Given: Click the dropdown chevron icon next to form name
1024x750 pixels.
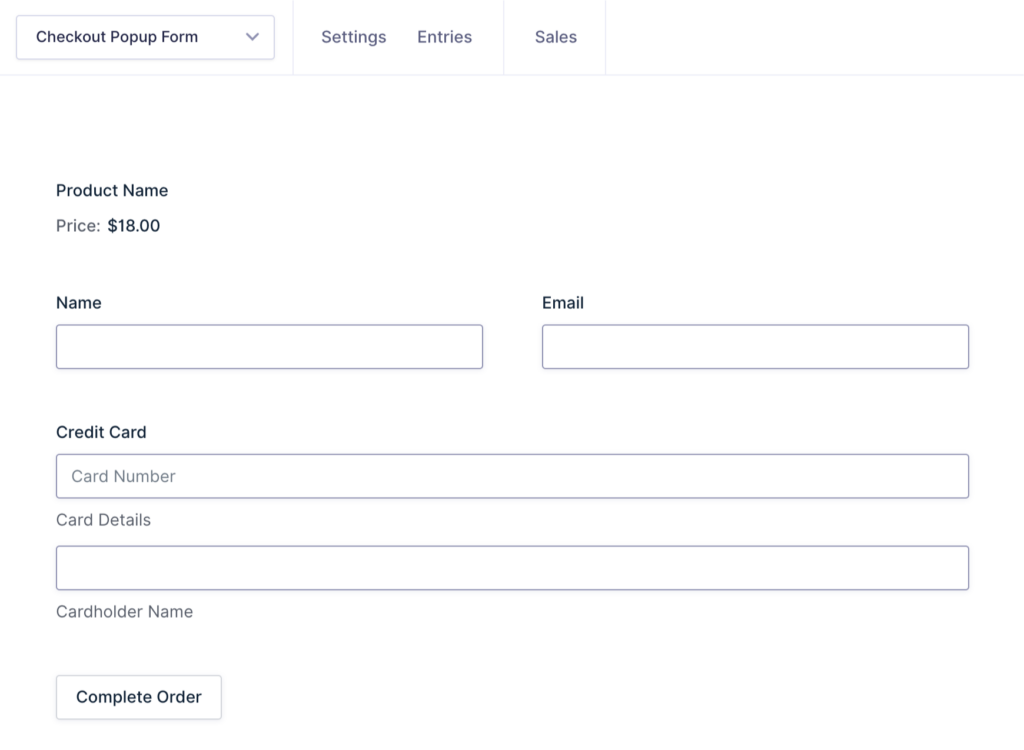Looking at the screenshot, I should pyautogui.click(x=253, y=37).
